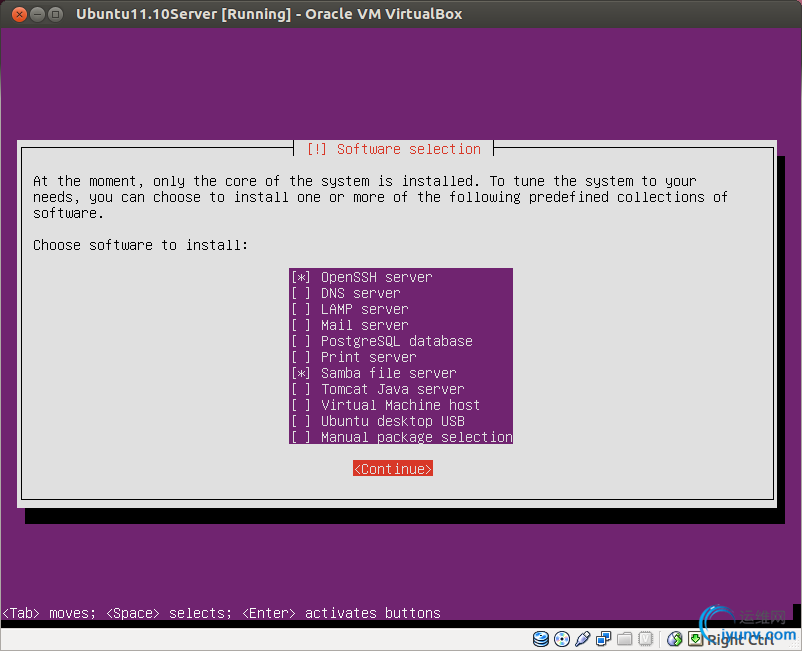Click the Tab moves Space selects help line
This screenshot has width=802, height=651.
point(221,613)
